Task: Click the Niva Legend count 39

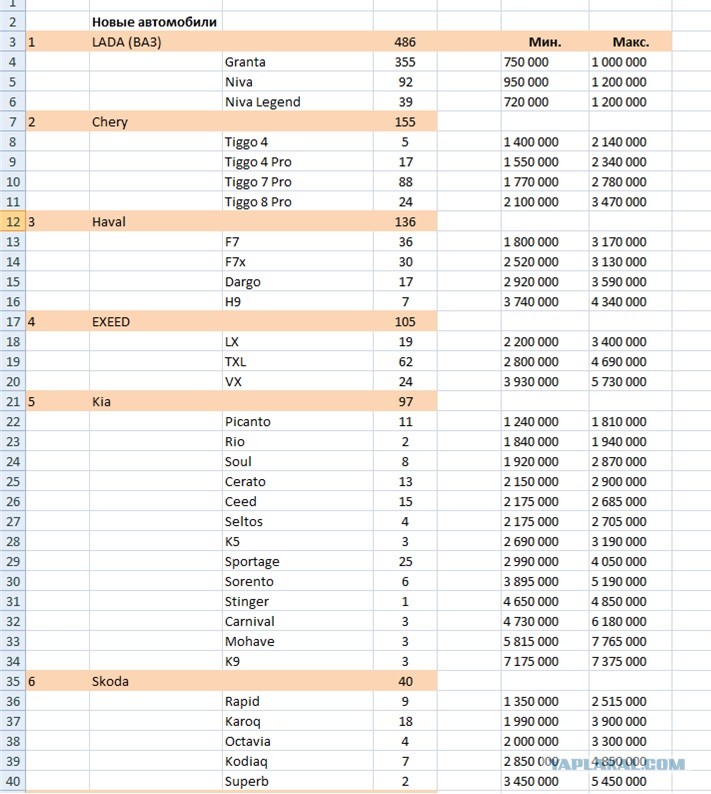Action: pos(405,102)
